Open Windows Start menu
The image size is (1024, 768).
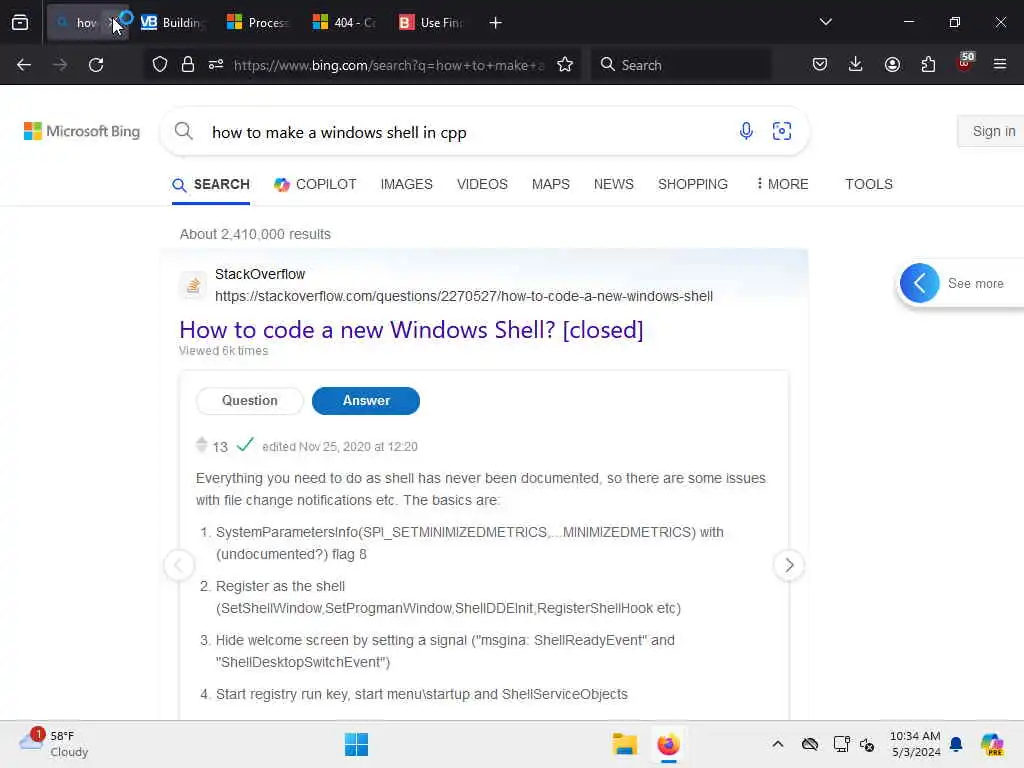click(x=357, y=744)
